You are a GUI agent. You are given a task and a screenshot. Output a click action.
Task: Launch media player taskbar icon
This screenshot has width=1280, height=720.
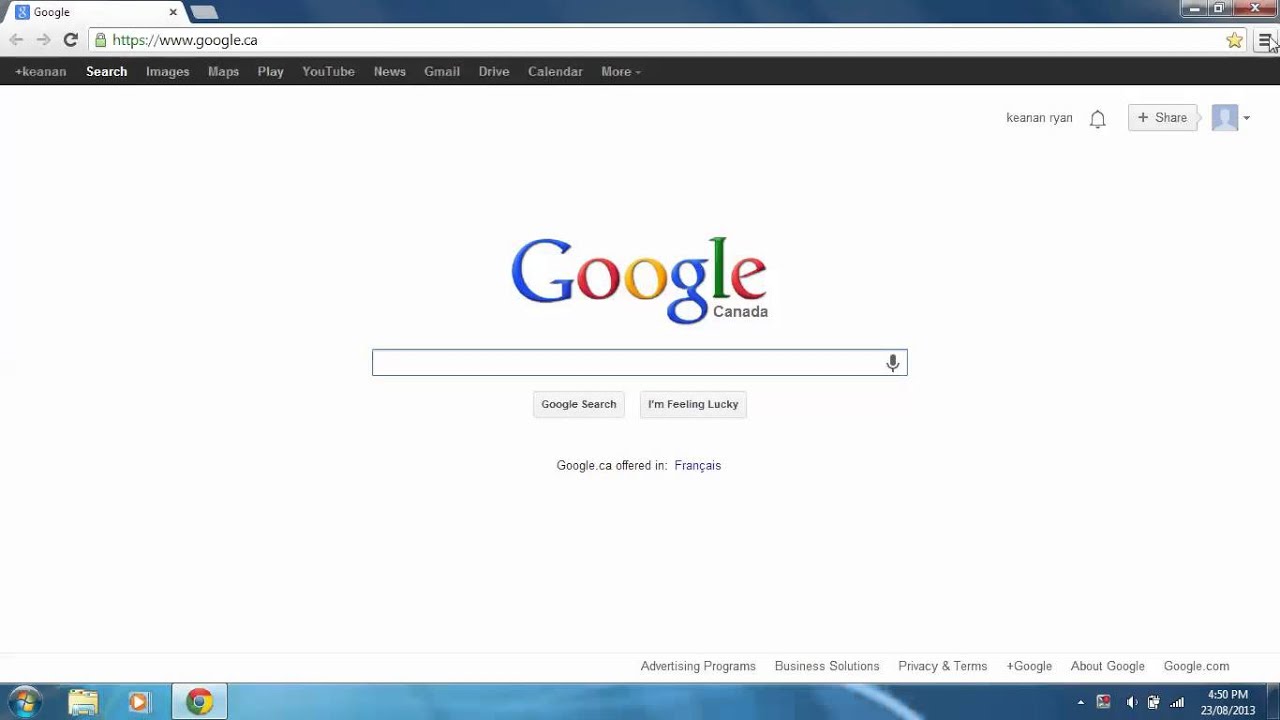tap(138, 703)
